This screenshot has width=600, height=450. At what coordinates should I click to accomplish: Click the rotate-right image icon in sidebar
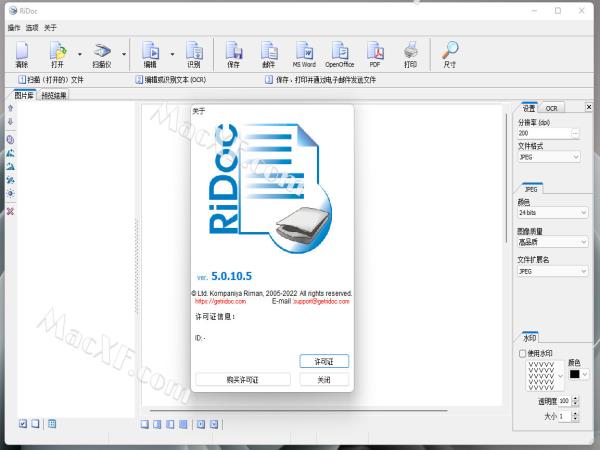[x=10, y=166]
